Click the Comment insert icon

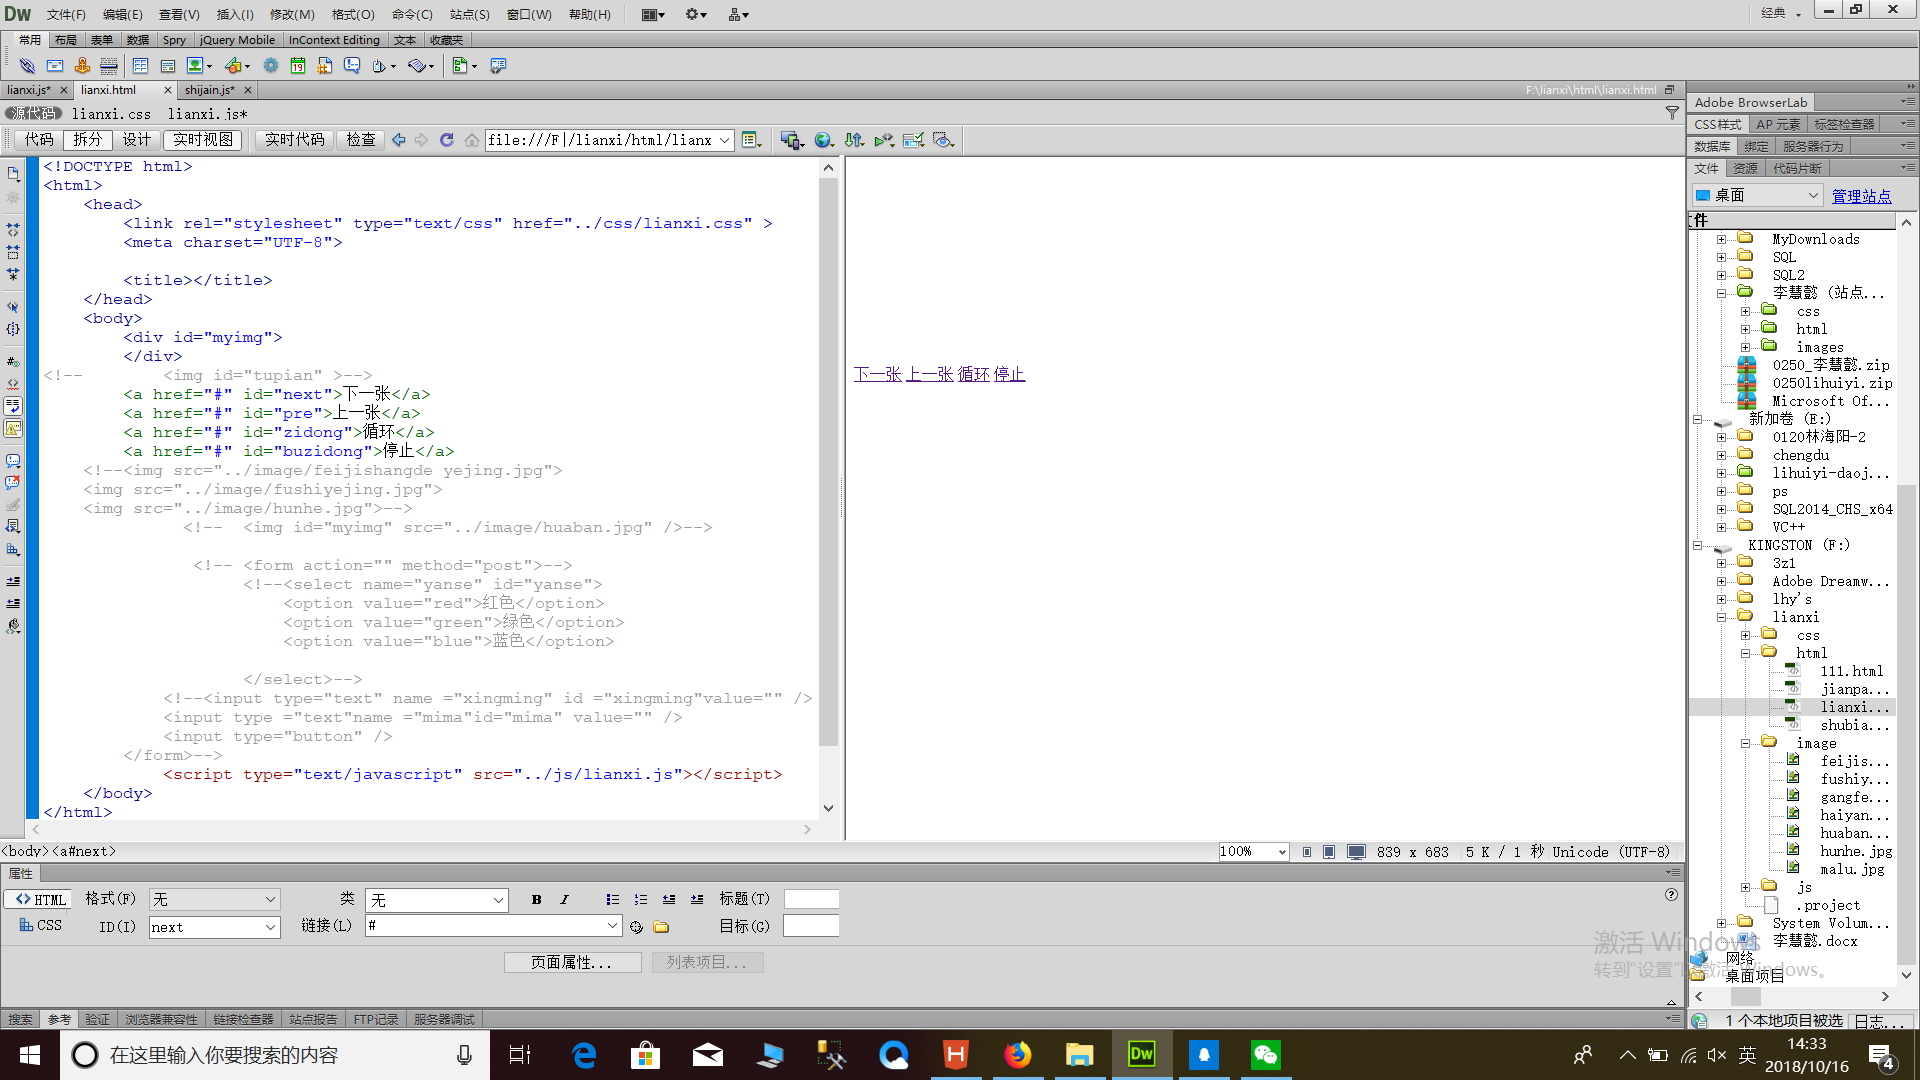[352, 66]
